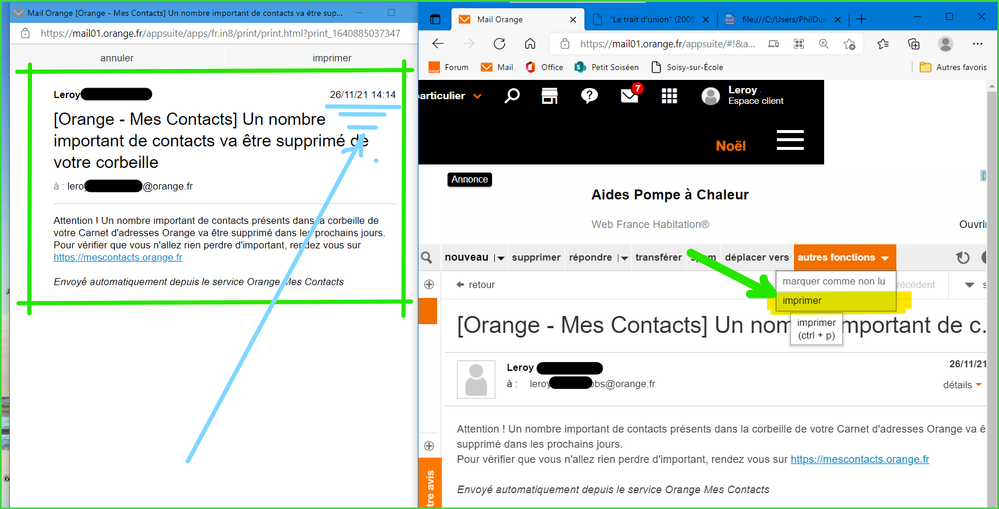Viewport: 999px width, 509px height.
Task: Click the Leroy Espace client avatar
Action: pyautogui.click(x=711, y=96)
